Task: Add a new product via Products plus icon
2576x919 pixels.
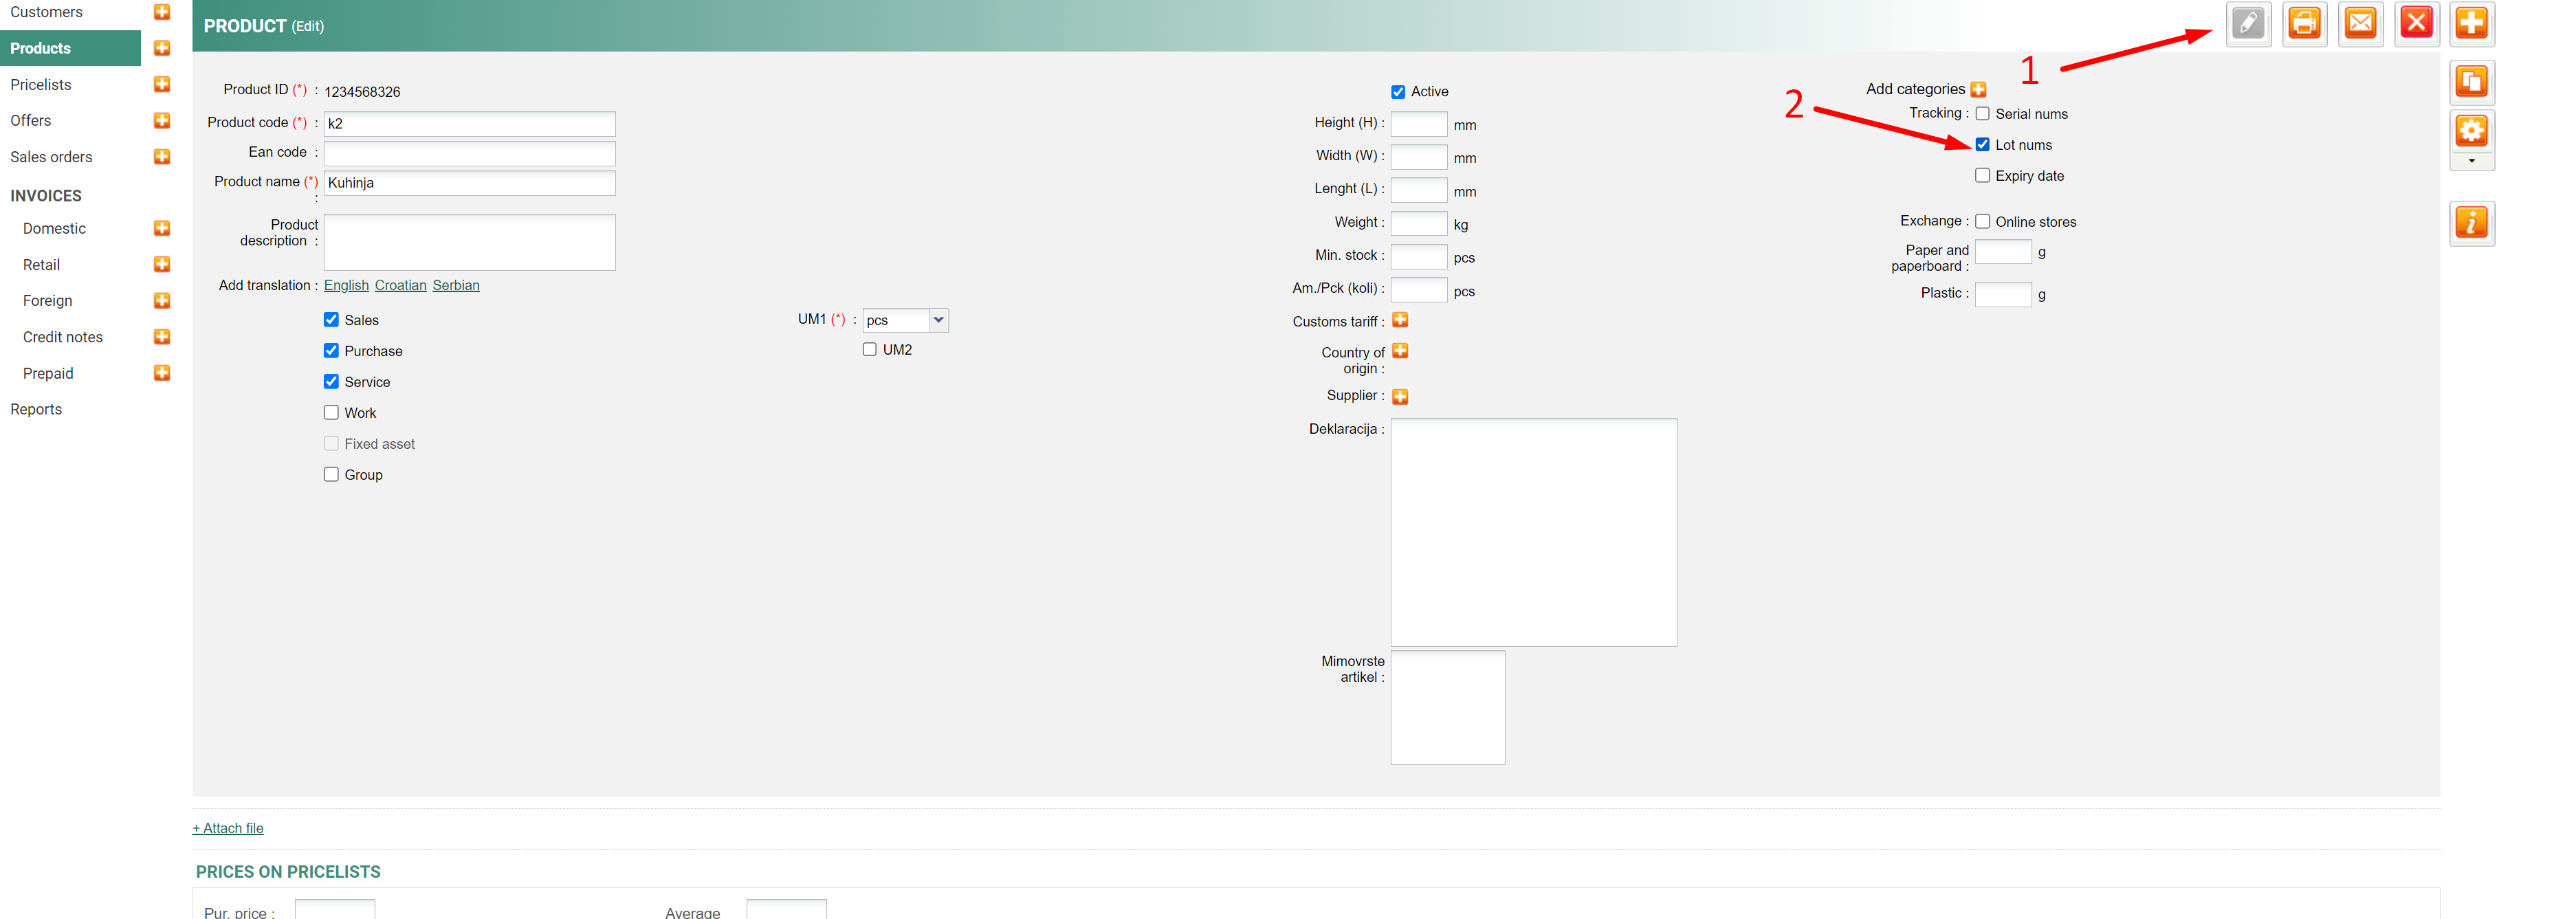Action: pos(162,48)
